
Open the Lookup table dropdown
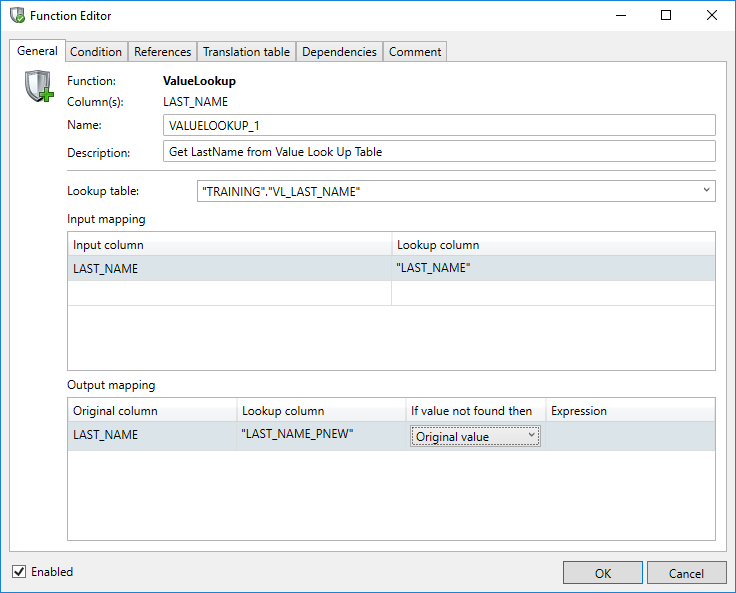(706, 190)
